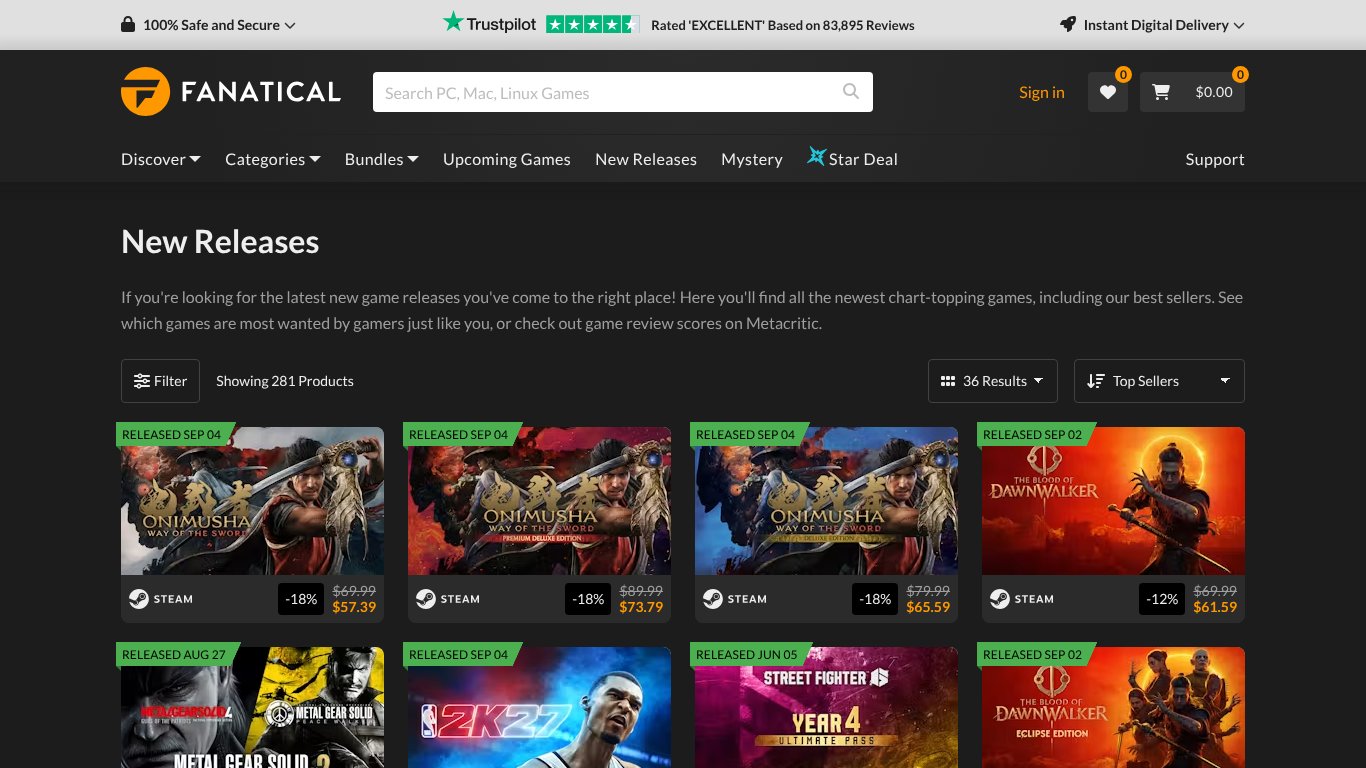Open the New Releases nav item
The image size is (1366, 768).
point(646,159)
